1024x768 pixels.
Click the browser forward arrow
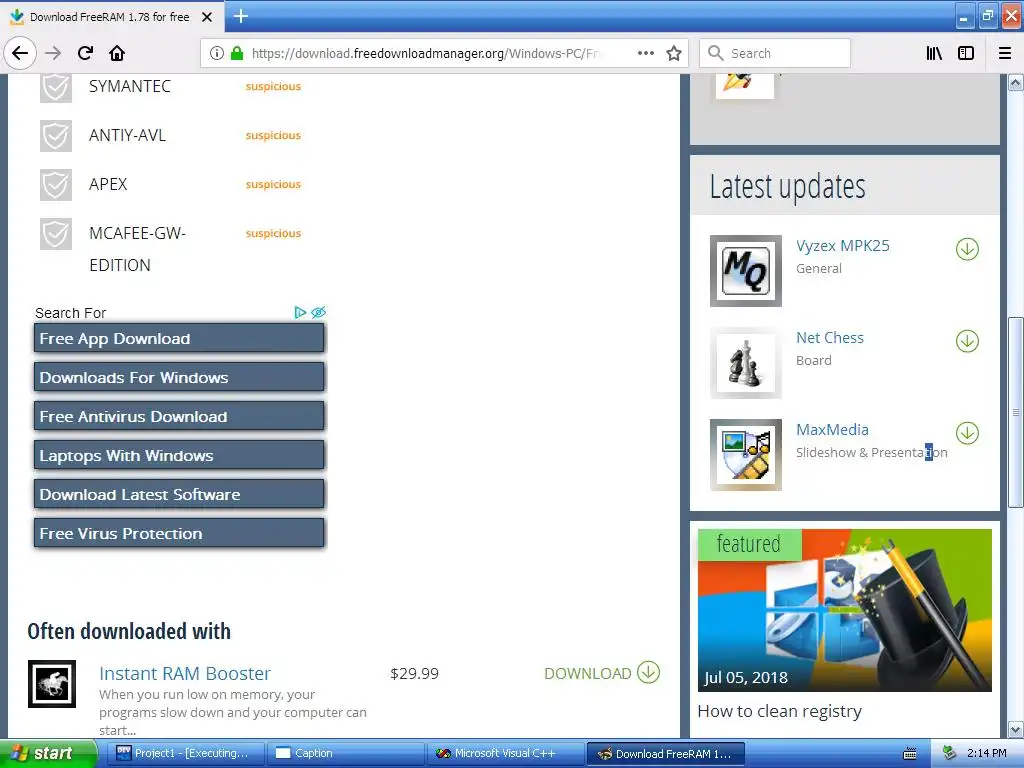(53, 53)
